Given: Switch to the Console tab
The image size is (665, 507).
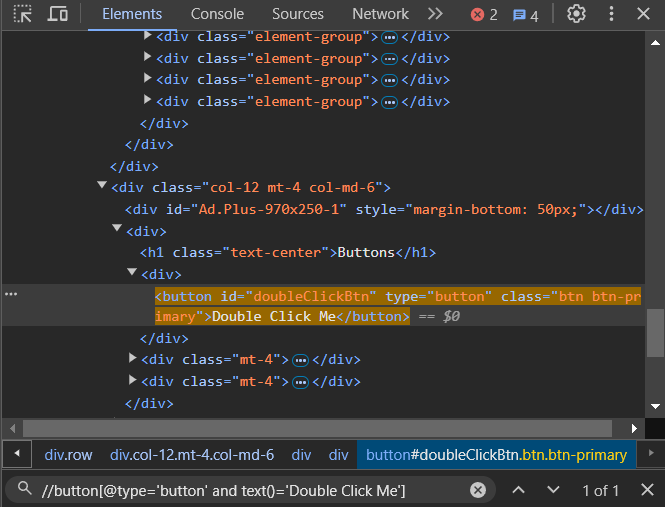Looking at the screenshot, I should (217, 14).
